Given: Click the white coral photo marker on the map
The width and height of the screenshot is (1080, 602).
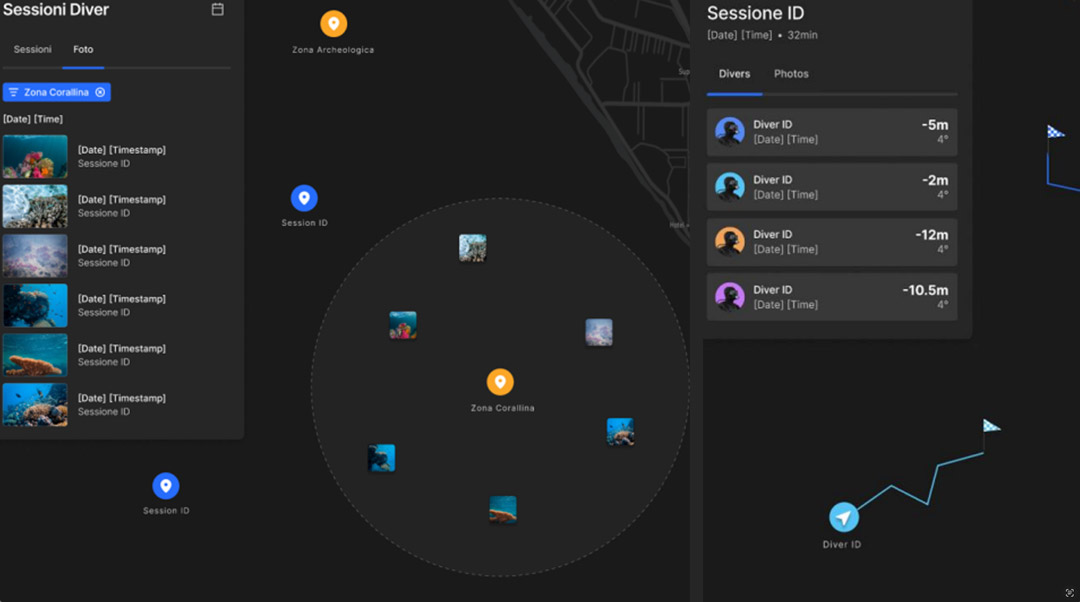Looking at the screenshot, I should pyautogui.click(x=472, y=248).
